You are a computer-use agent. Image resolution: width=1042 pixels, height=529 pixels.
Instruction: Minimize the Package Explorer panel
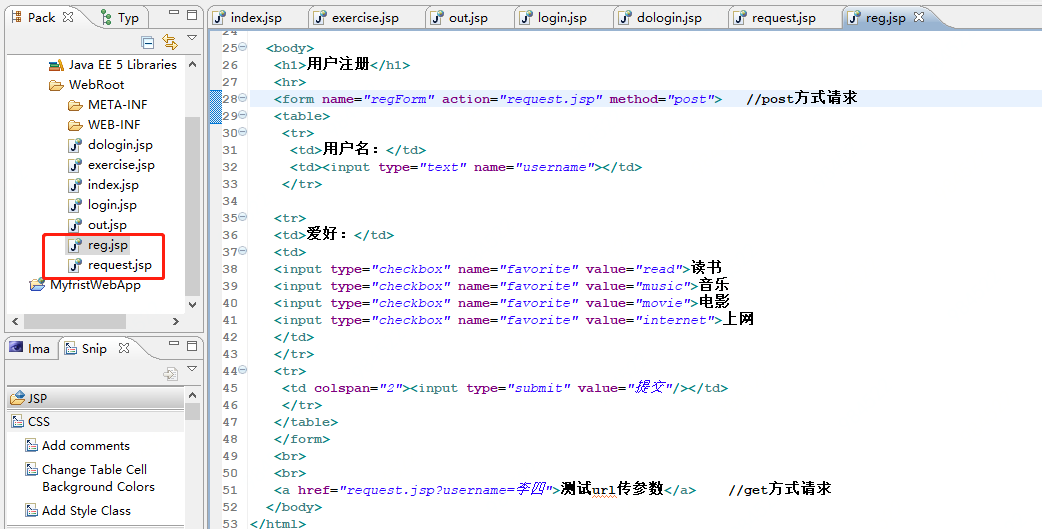point(174,13)
